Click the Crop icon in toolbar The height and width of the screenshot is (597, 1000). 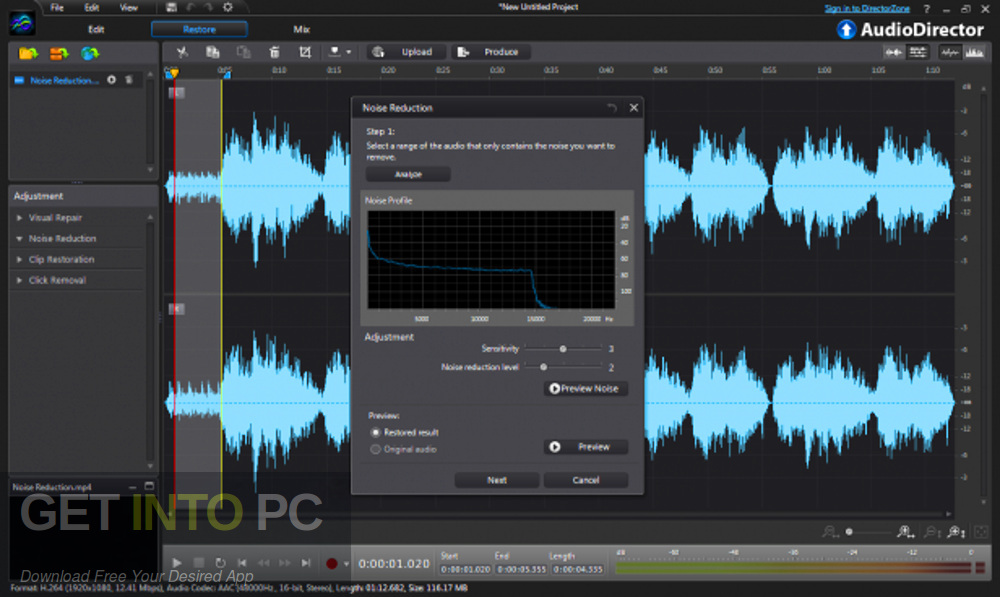click(x=305, y=52)
